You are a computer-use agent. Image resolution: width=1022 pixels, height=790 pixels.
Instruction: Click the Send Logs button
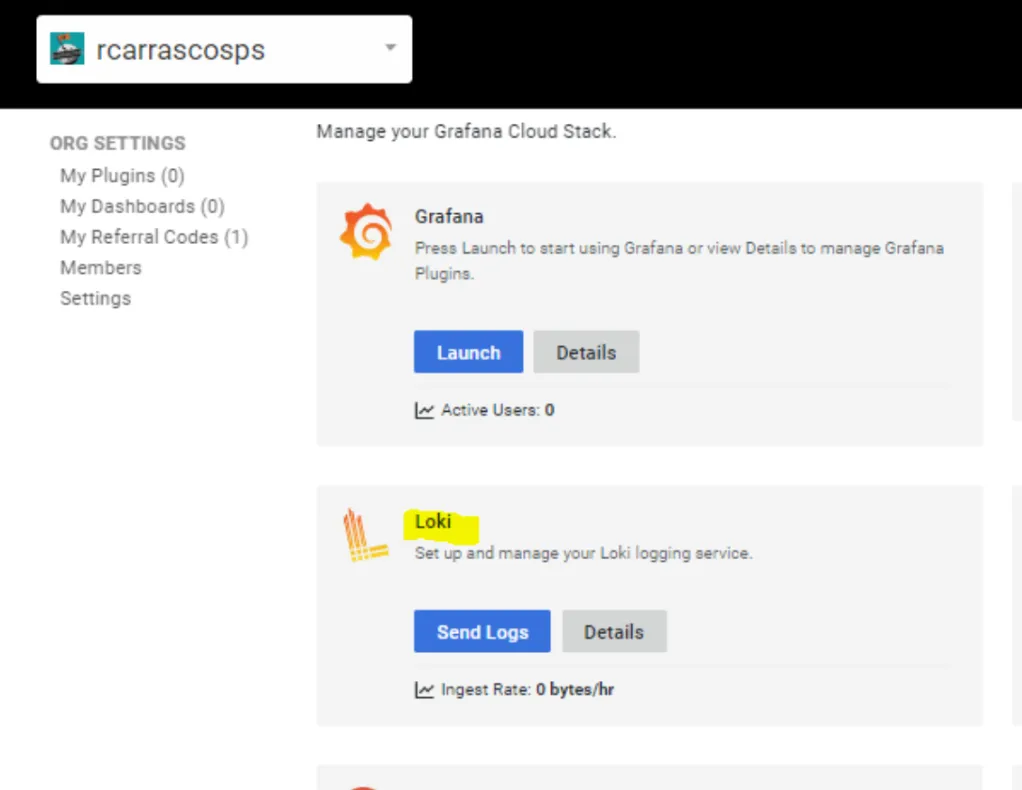(x=482, y=631)
